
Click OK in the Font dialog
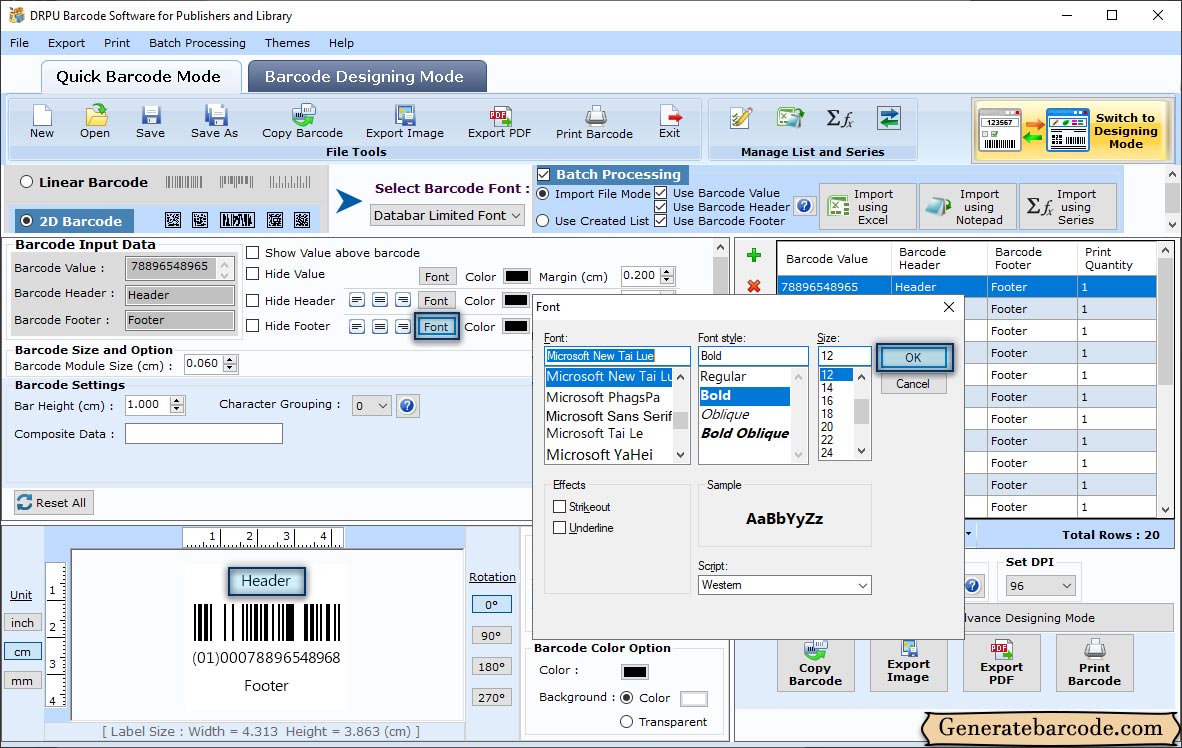(914, 357)
